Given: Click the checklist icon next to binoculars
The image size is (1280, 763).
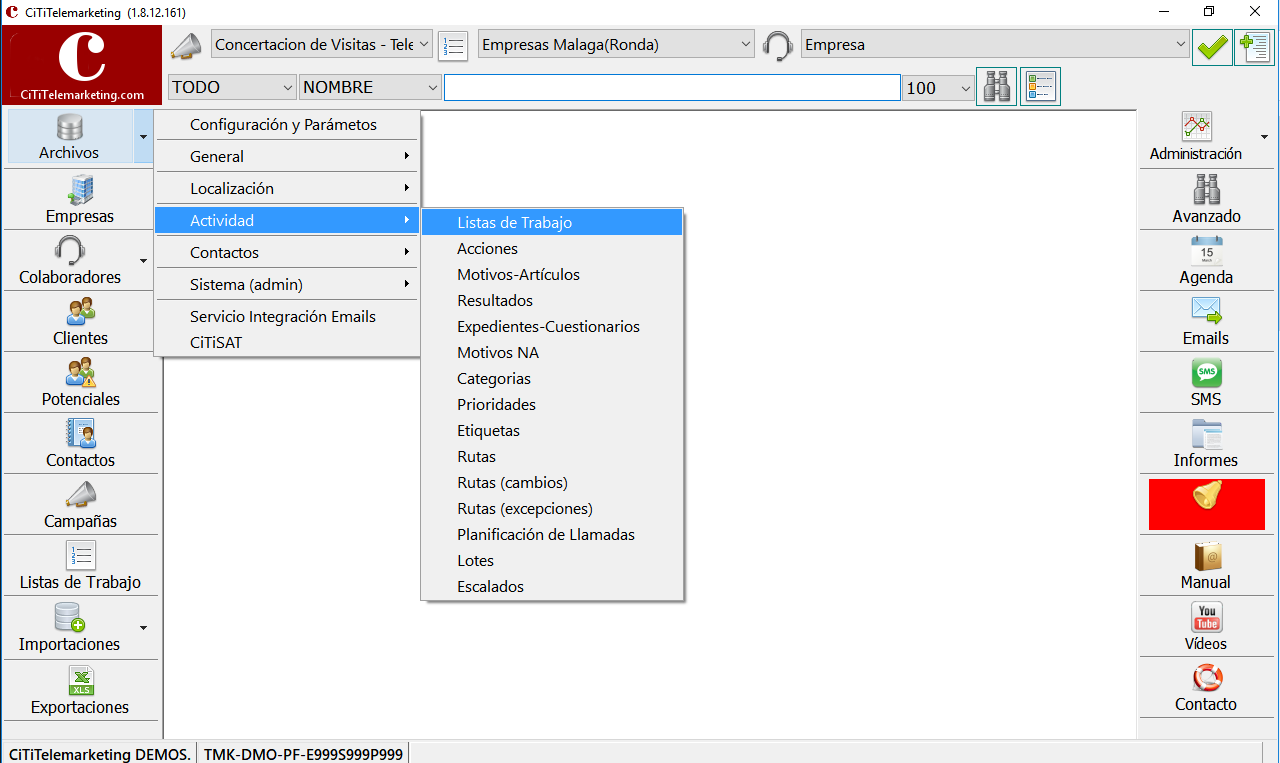Looking at the screenshot, I should tap(1040, 87).
